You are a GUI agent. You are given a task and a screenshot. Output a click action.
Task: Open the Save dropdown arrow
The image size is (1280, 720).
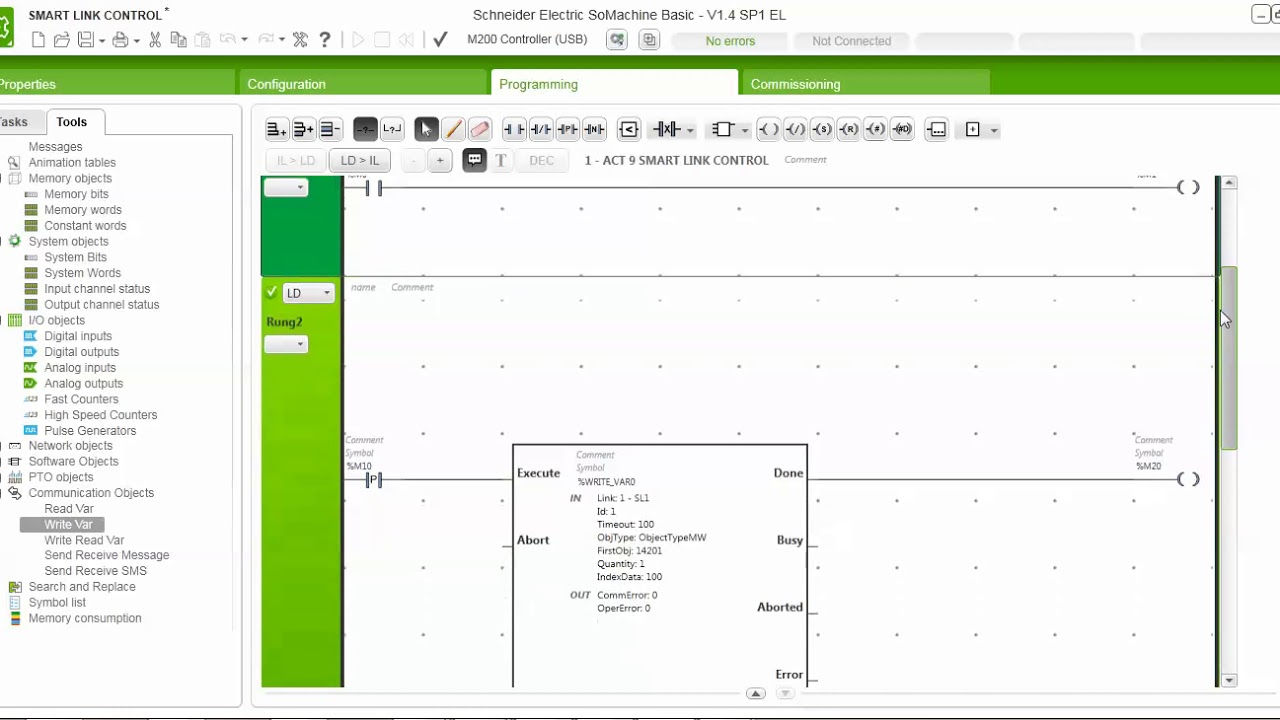pyautogui.click(x=101, y=41)
